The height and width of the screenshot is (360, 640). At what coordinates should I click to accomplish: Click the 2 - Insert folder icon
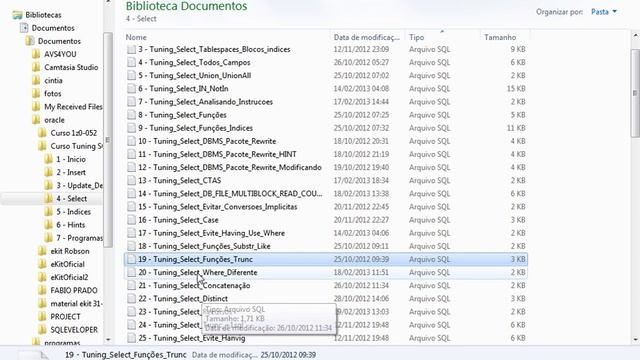49,172
